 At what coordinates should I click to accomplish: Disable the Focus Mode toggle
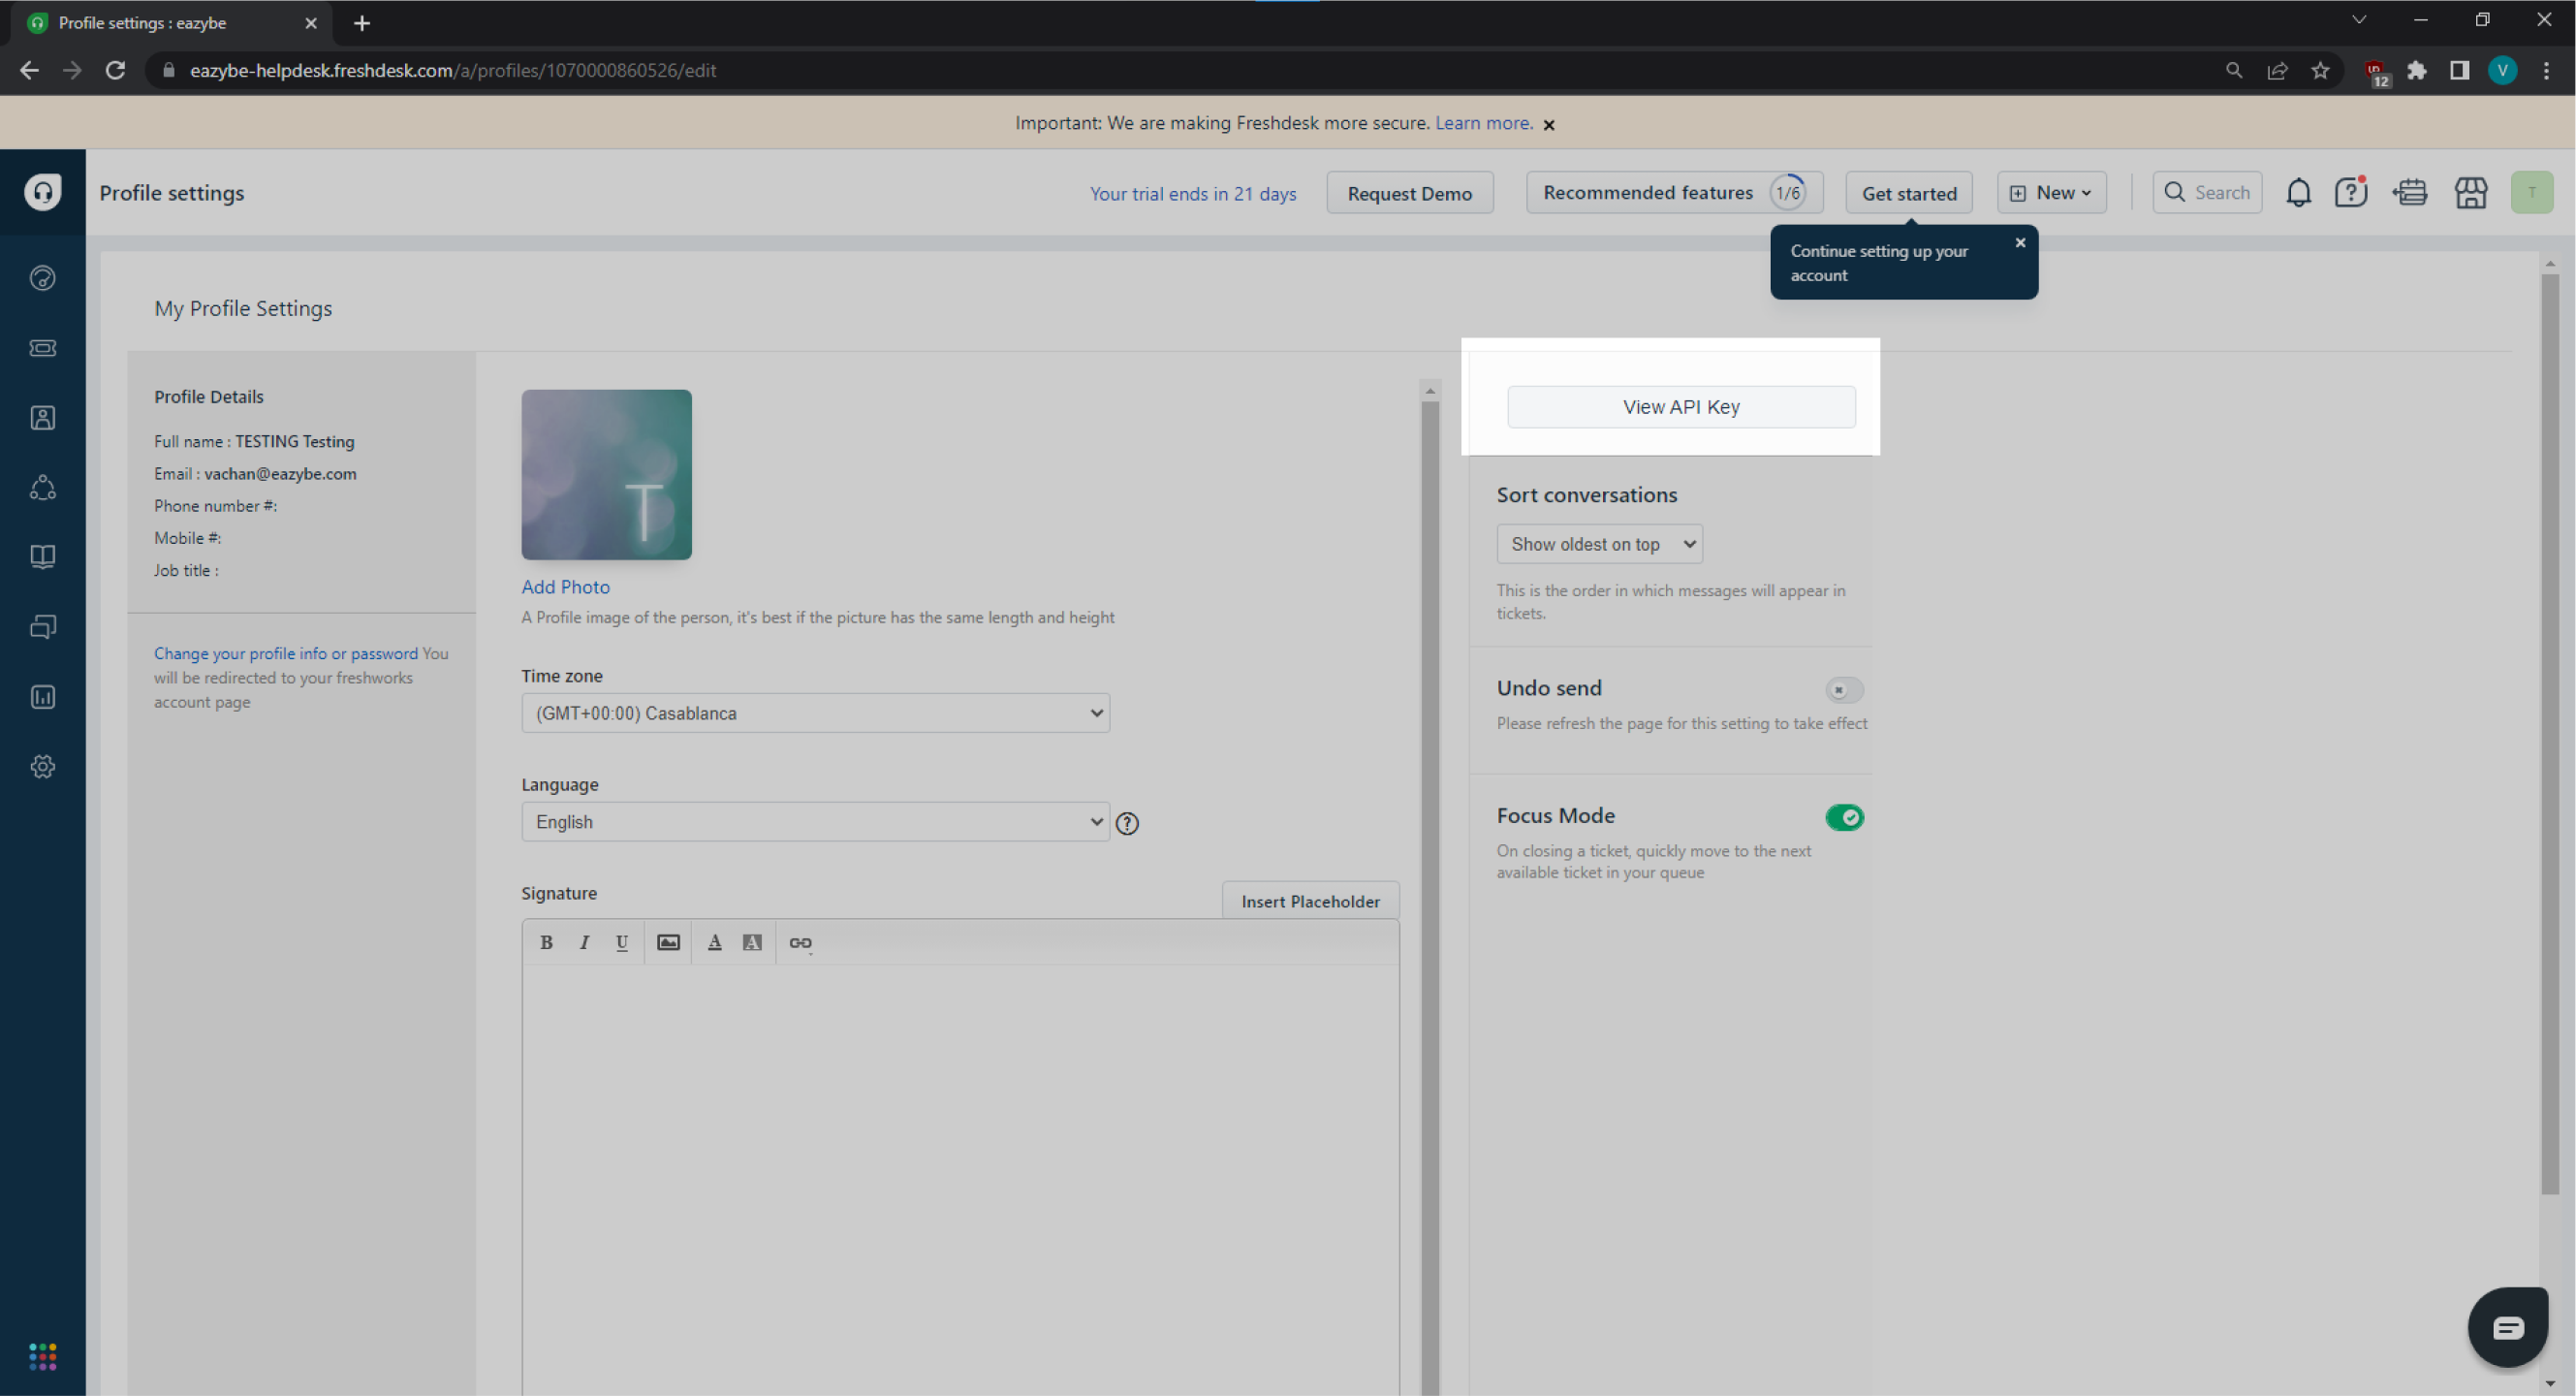pos(1843,818)
